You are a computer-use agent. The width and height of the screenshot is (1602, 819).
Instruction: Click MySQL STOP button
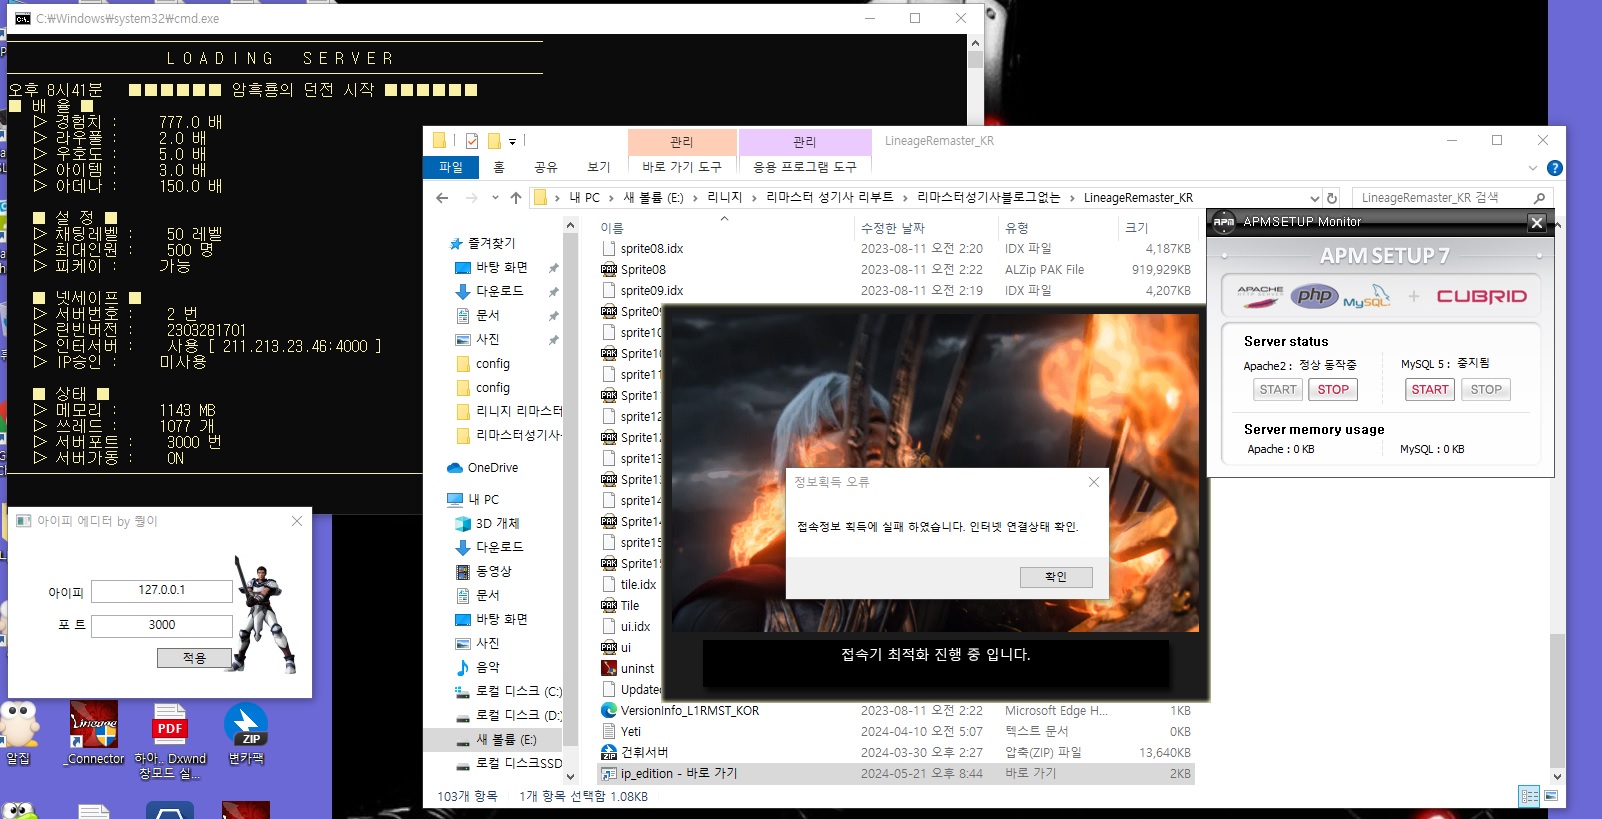(x=1486, y=390)
